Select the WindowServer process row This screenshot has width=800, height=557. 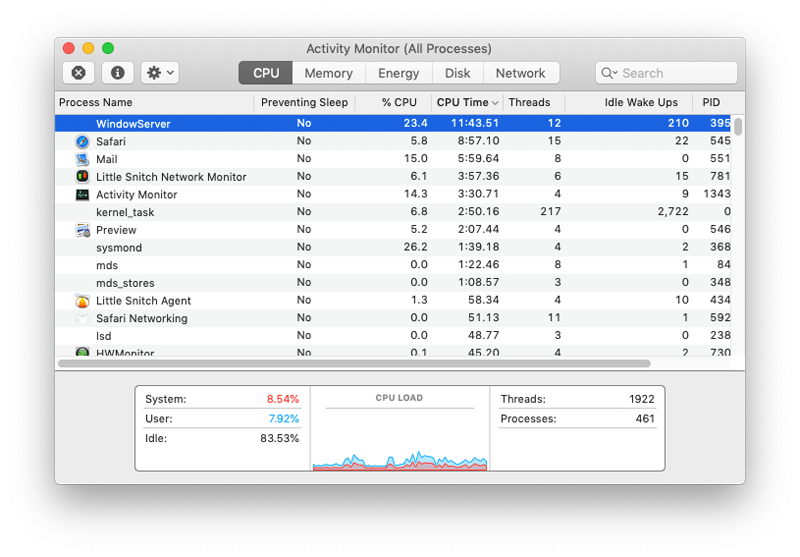(x=393, y=123)
